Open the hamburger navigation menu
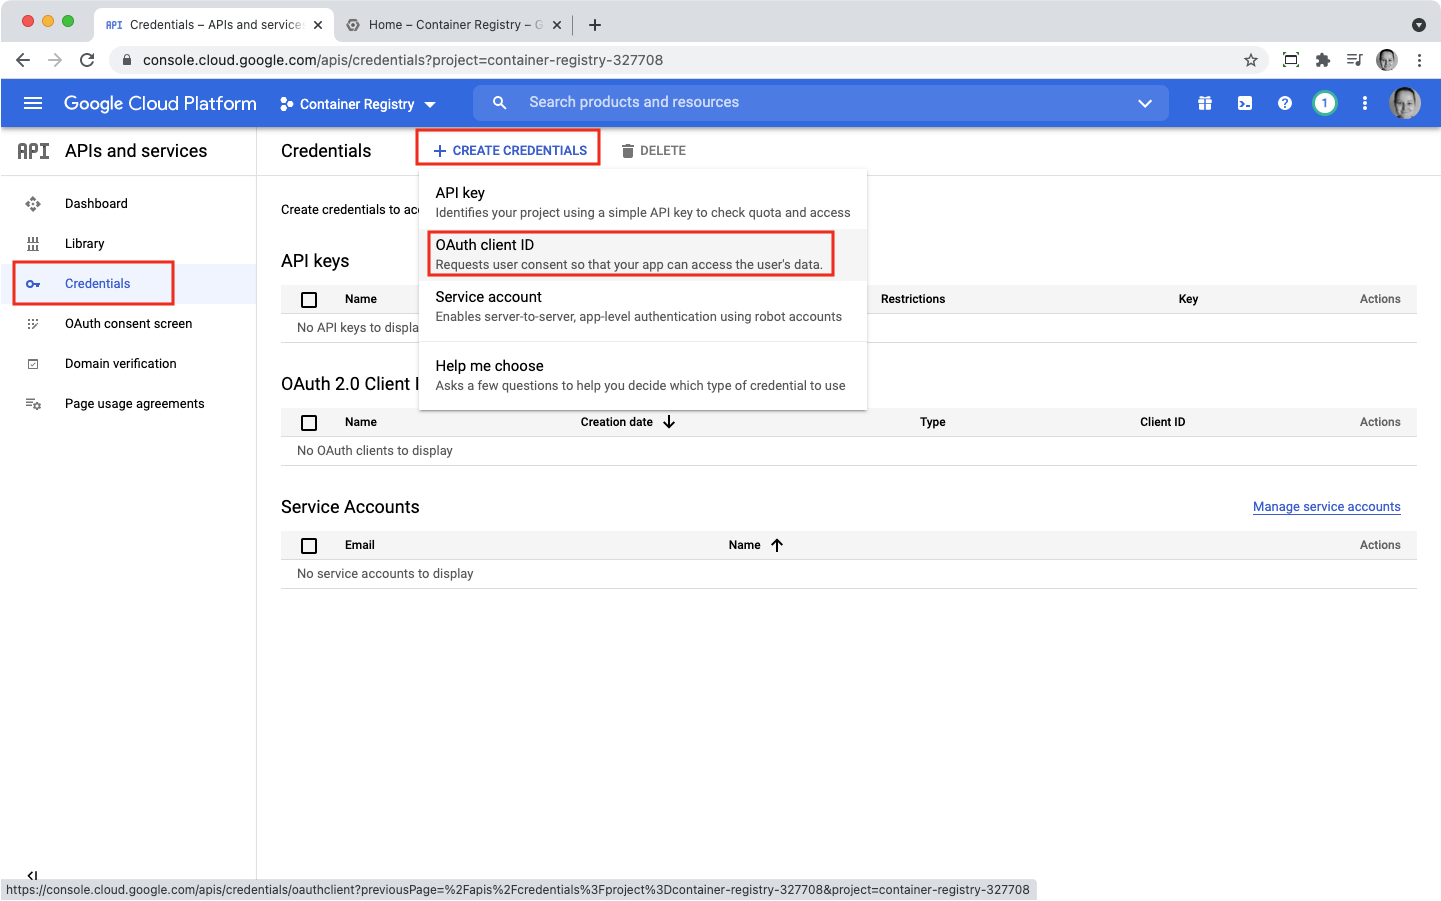 [33, 103]
